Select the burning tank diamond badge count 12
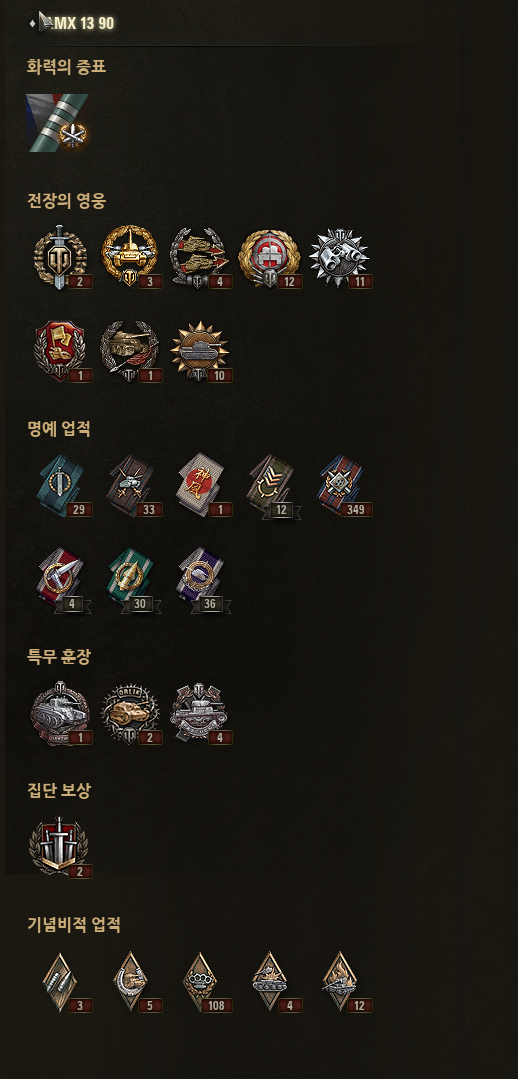This screenshot has width=518, height=1079. [343, 982]
